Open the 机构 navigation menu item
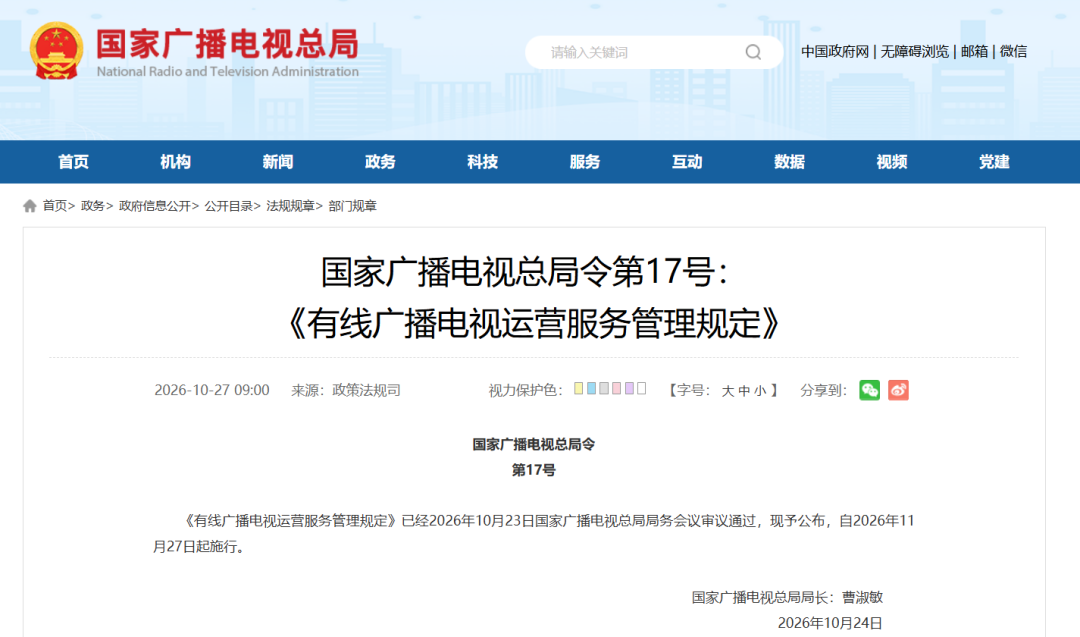This screenshot has height=637, width=1080. pos(176,162)
